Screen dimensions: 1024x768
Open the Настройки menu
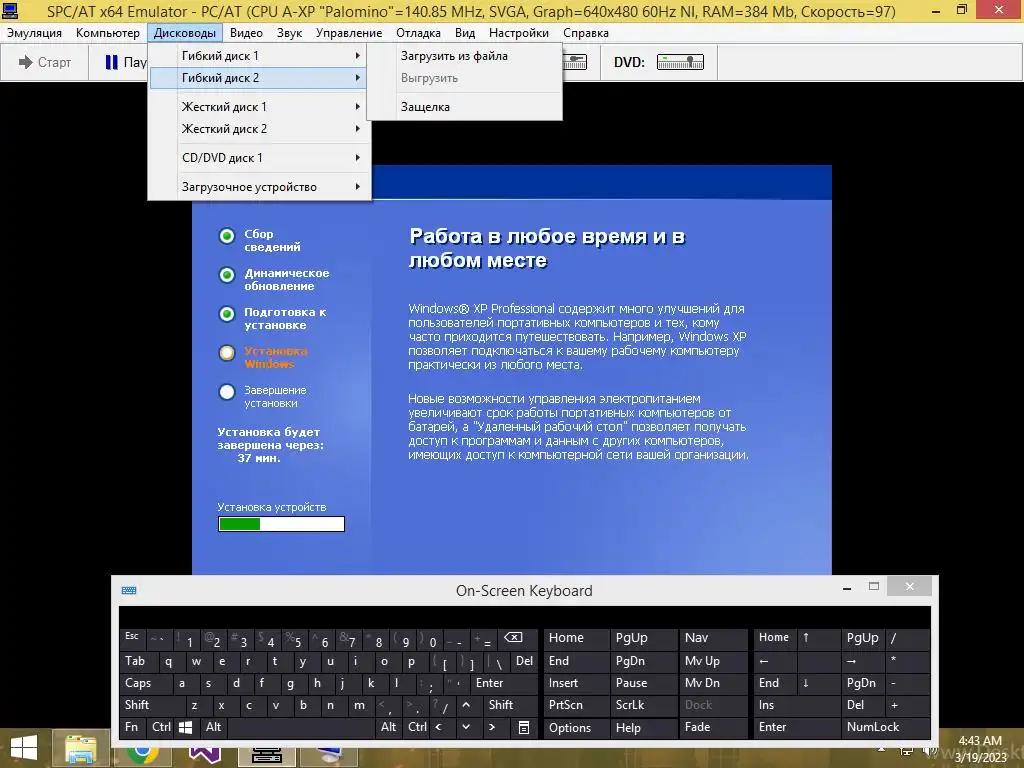point(519,33)
